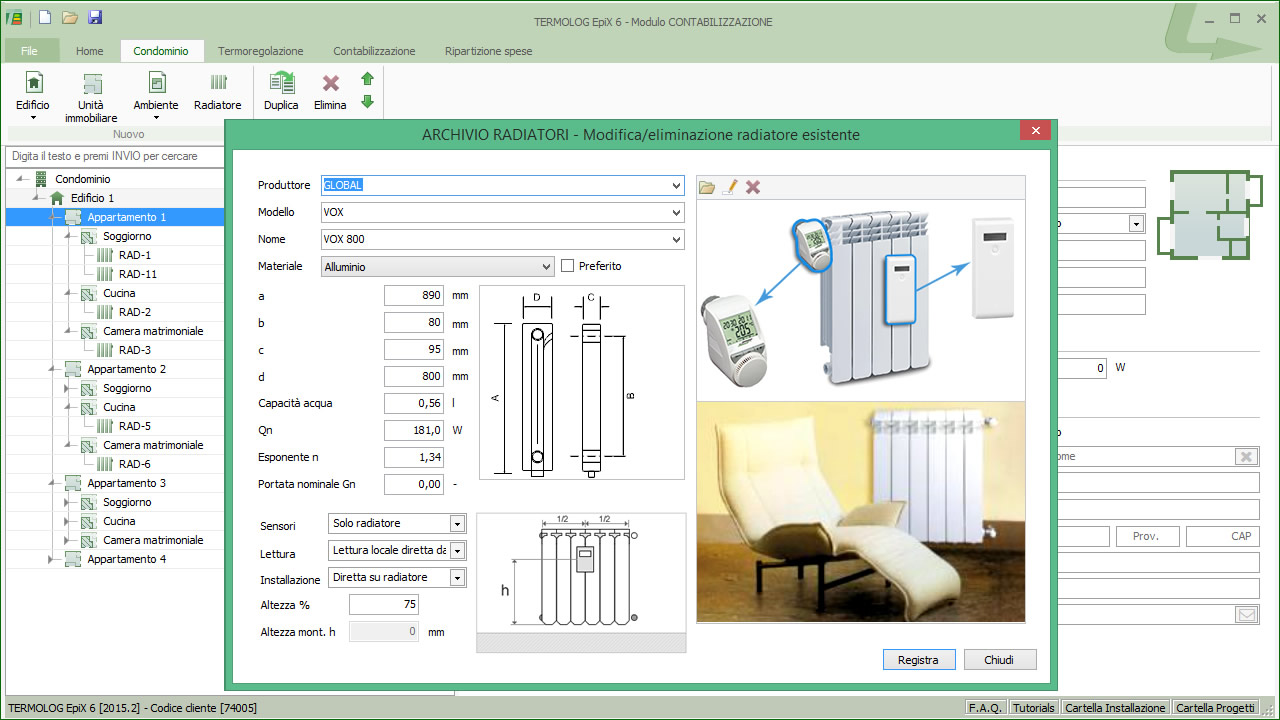Click the Elimina red X icon
The height and width of the screenshot is (720, 1280).
pos(330,84)
